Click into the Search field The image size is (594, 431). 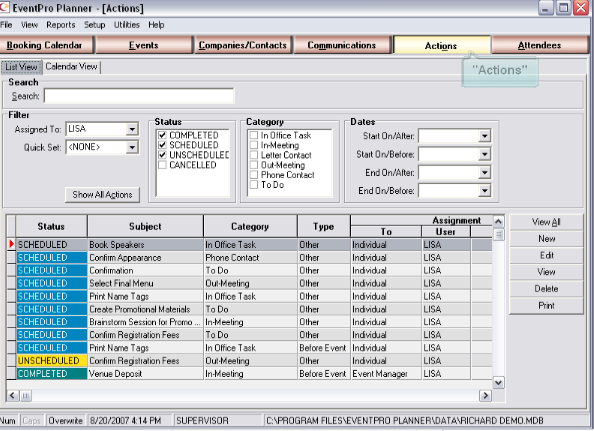point(139,96)
